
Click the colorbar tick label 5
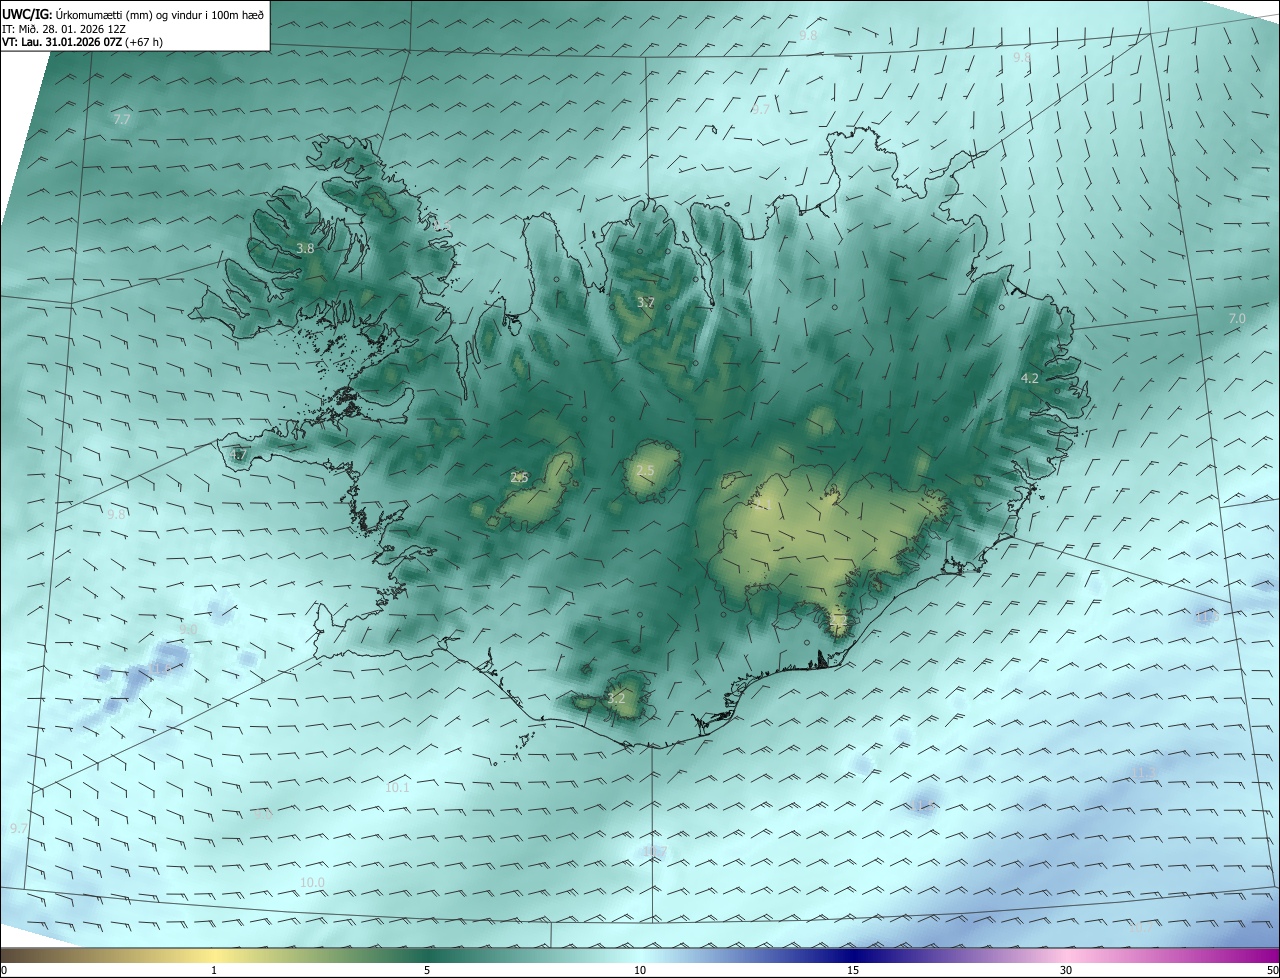pos(427,970)
